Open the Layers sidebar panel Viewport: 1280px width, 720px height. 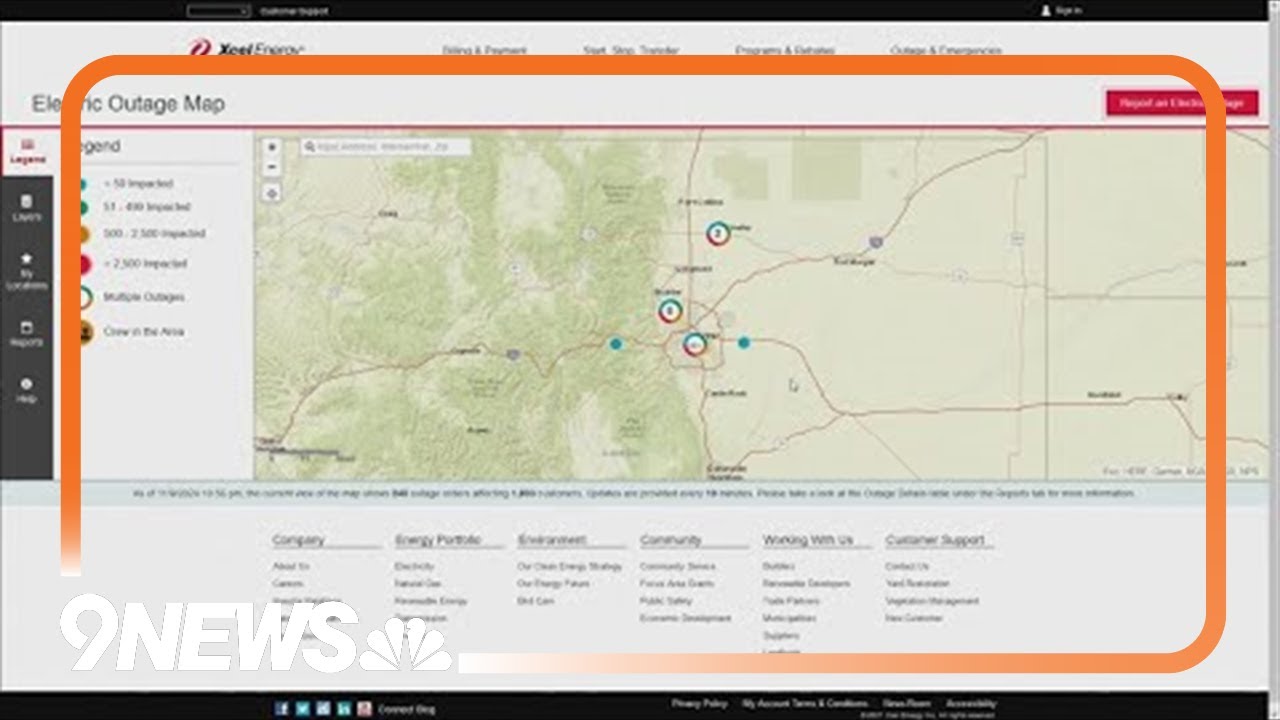[x=27, y=208]
